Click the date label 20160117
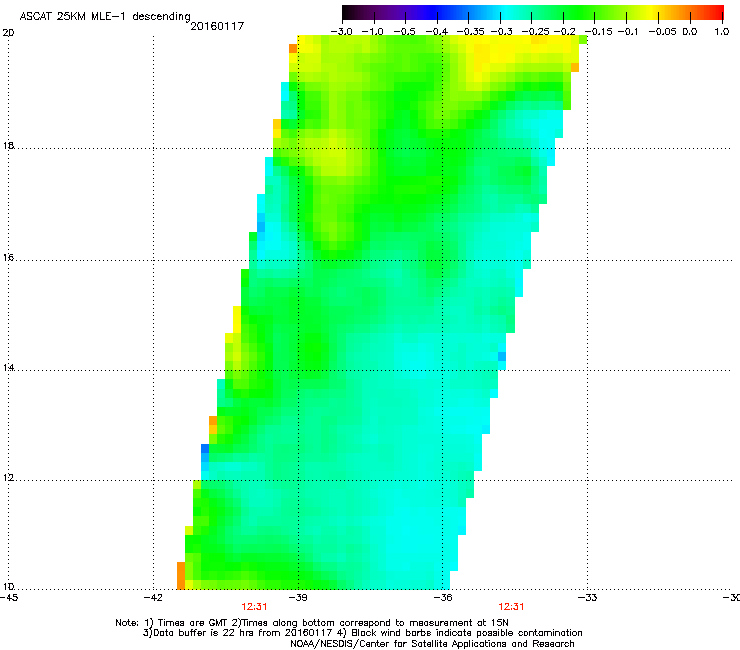 [217, 26]
